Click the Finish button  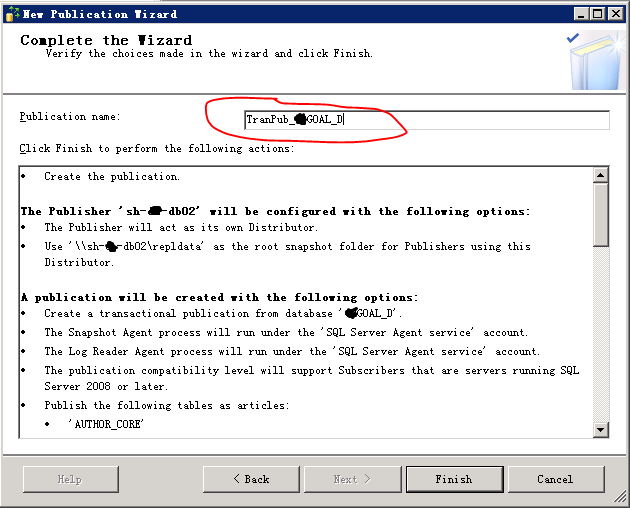coord(454,479)
